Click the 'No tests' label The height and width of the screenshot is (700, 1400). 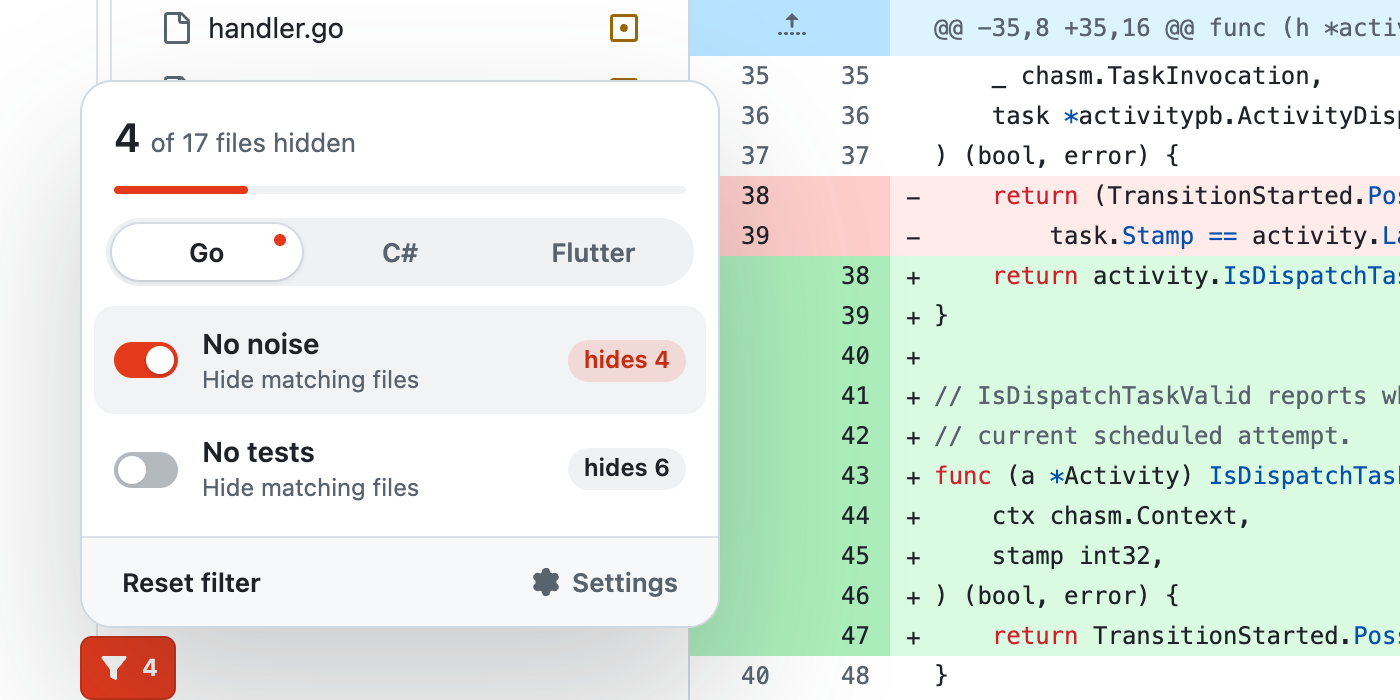click(x=259, y=452)
